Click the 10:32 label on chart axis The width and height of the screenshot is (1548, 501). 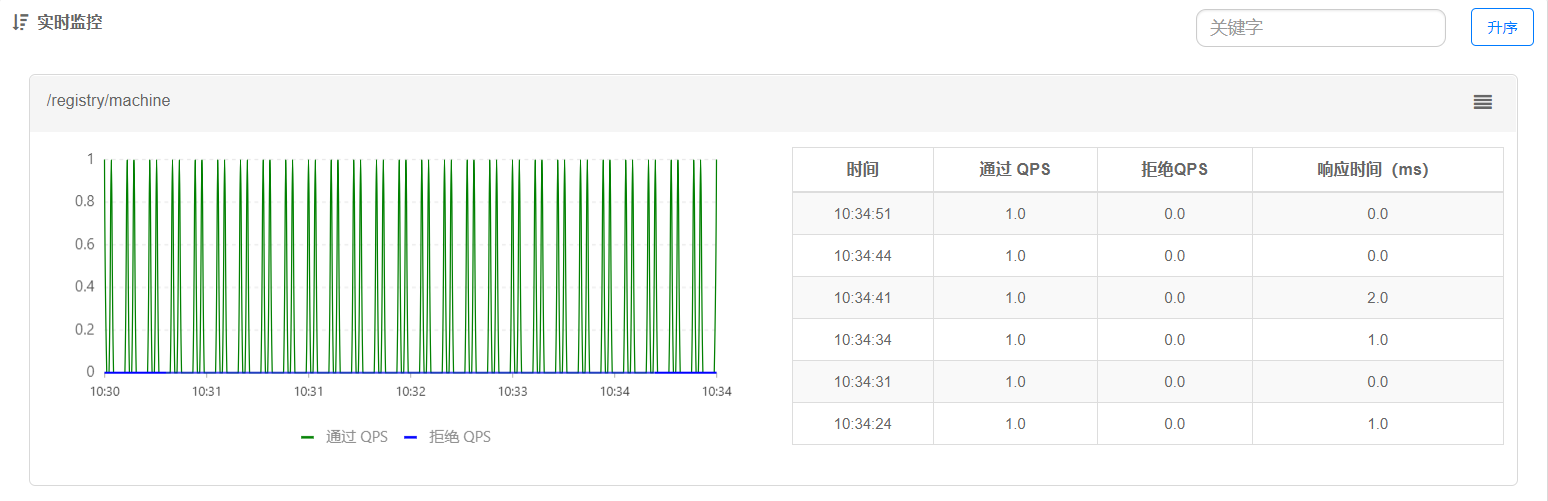[x=410, y=392]
